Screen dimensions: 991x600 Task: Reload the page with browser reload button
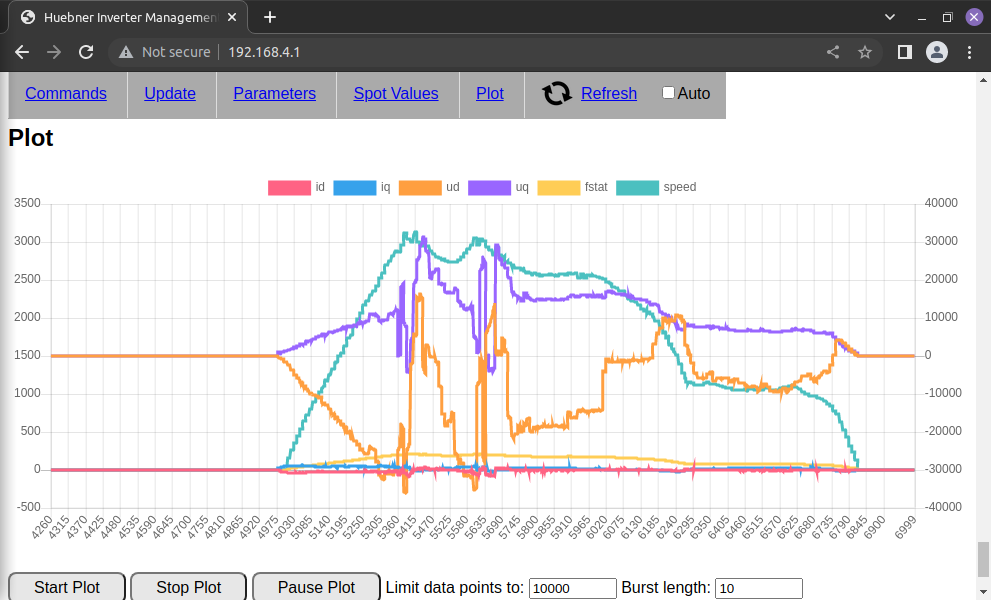click(x=86, y=52)
